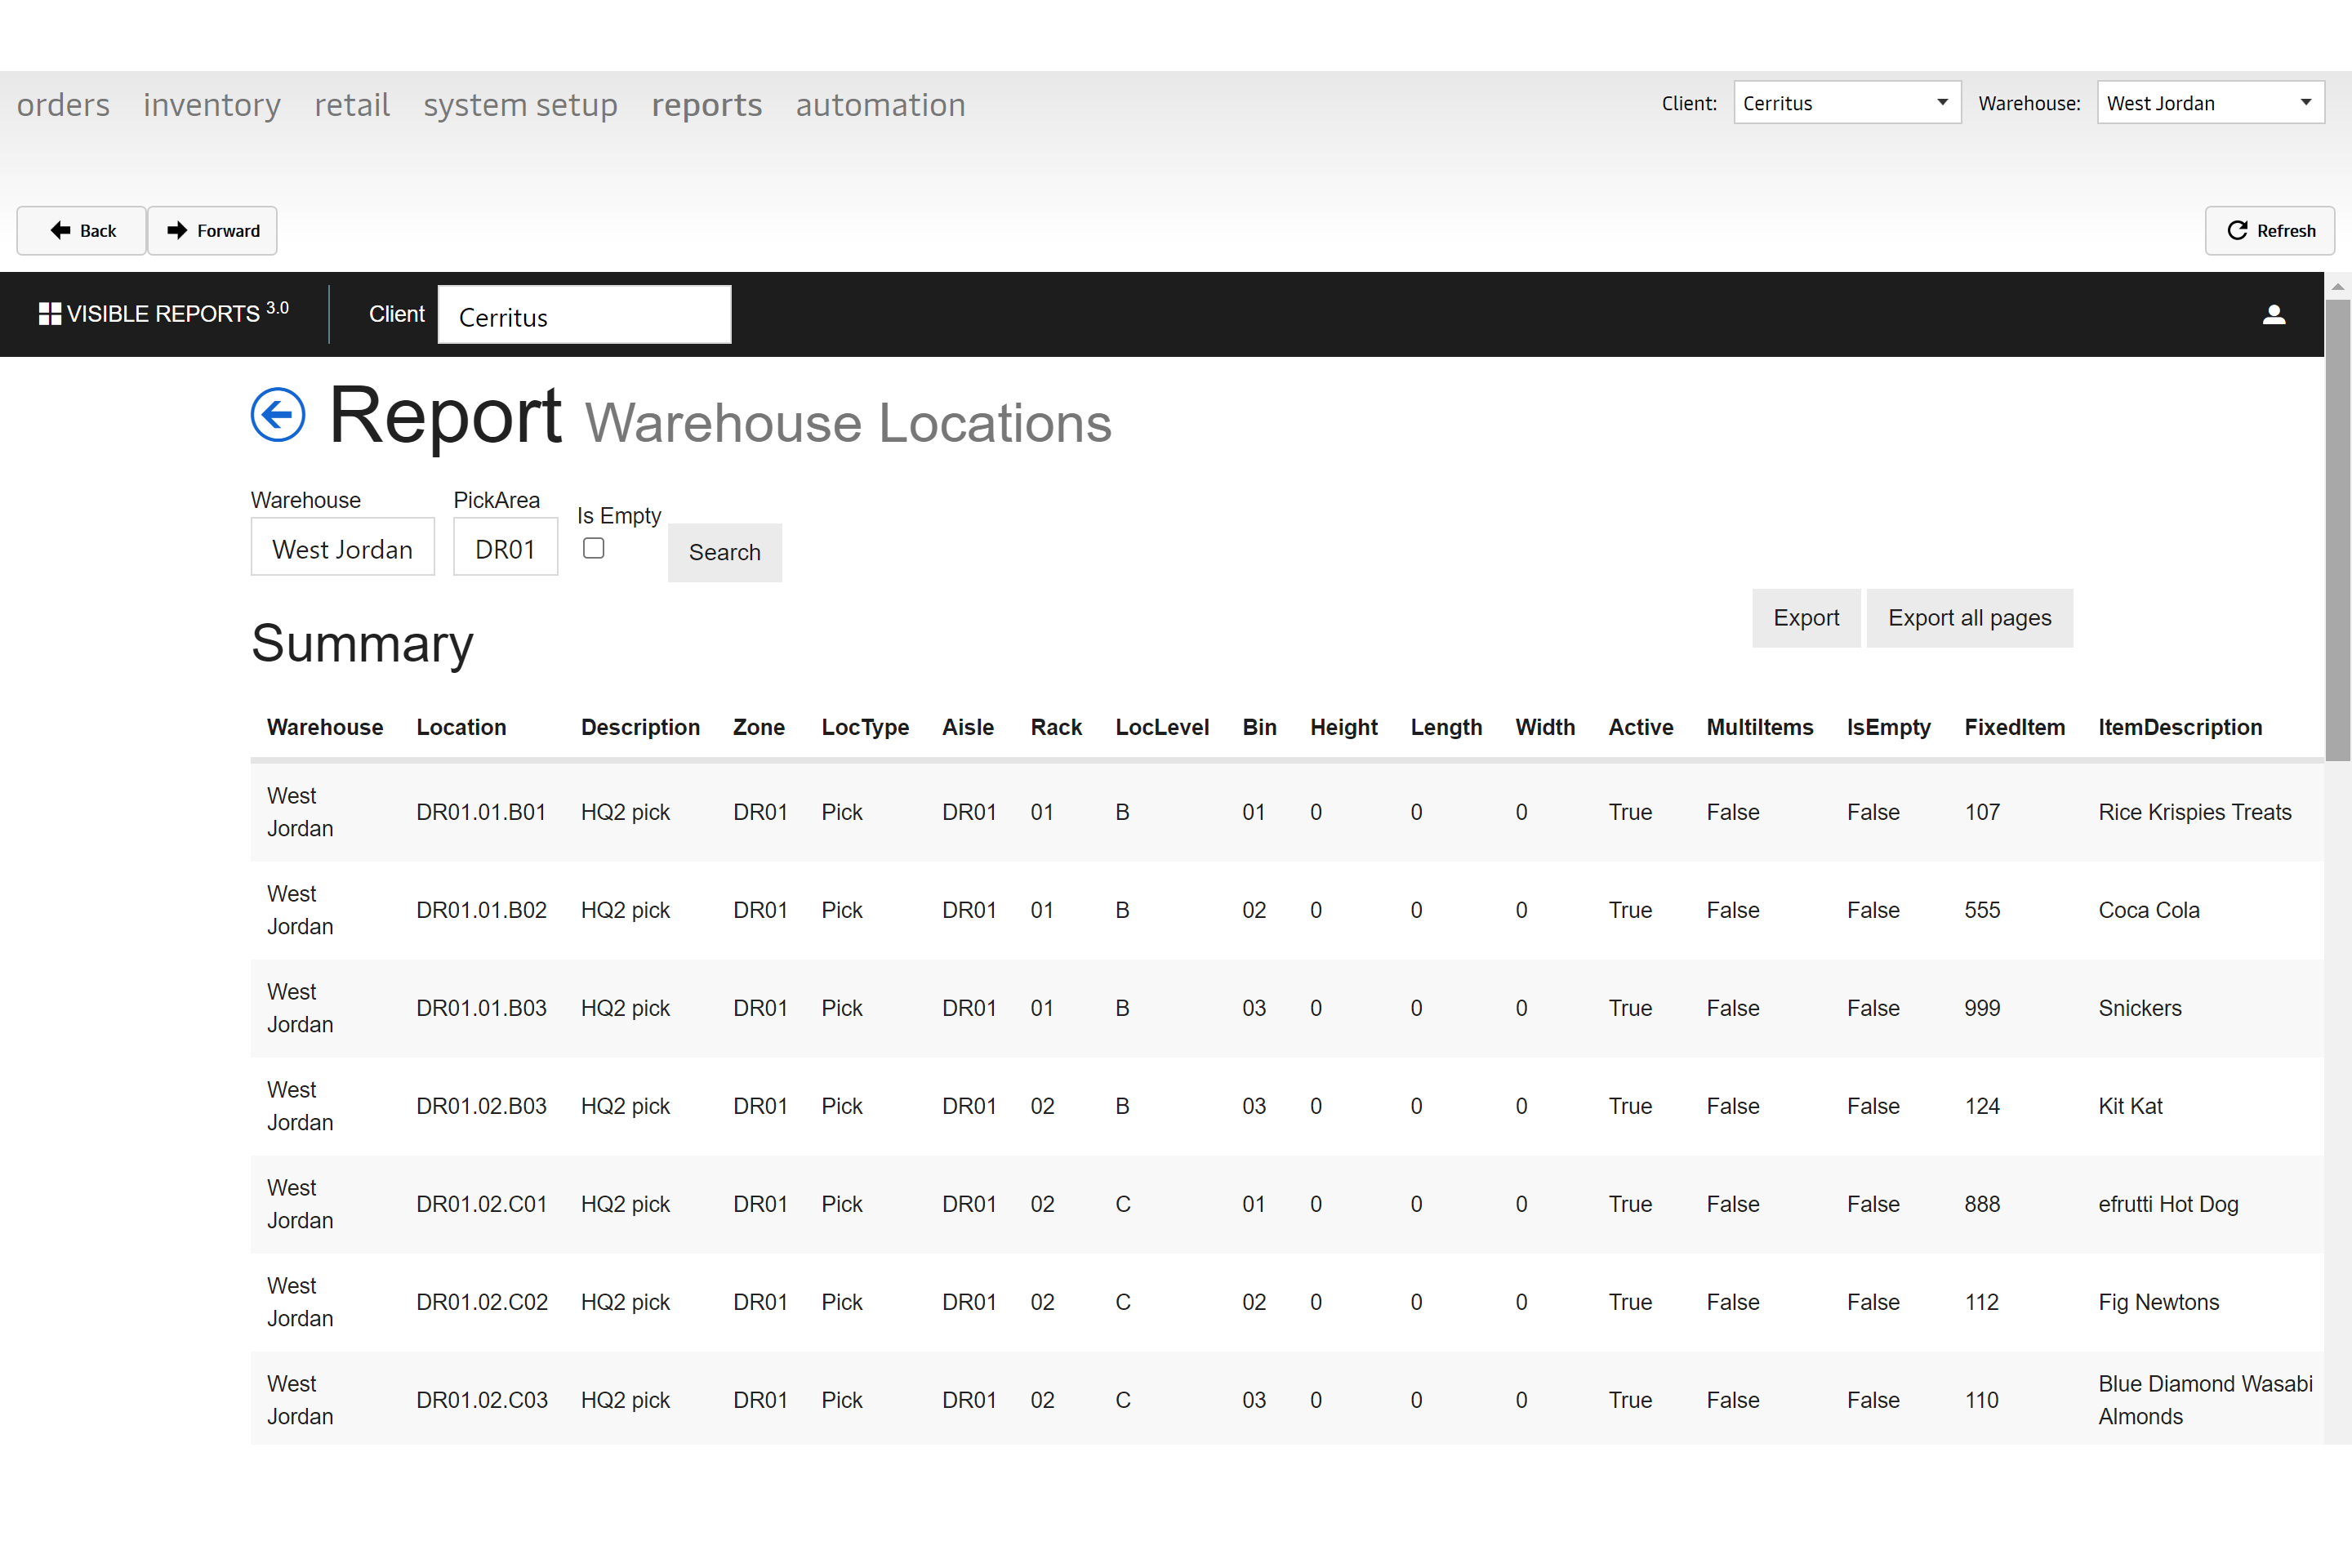
Task: Click the Warehouse filter field West Jordan
Action: pyautogui.click(x=343, y=547)
